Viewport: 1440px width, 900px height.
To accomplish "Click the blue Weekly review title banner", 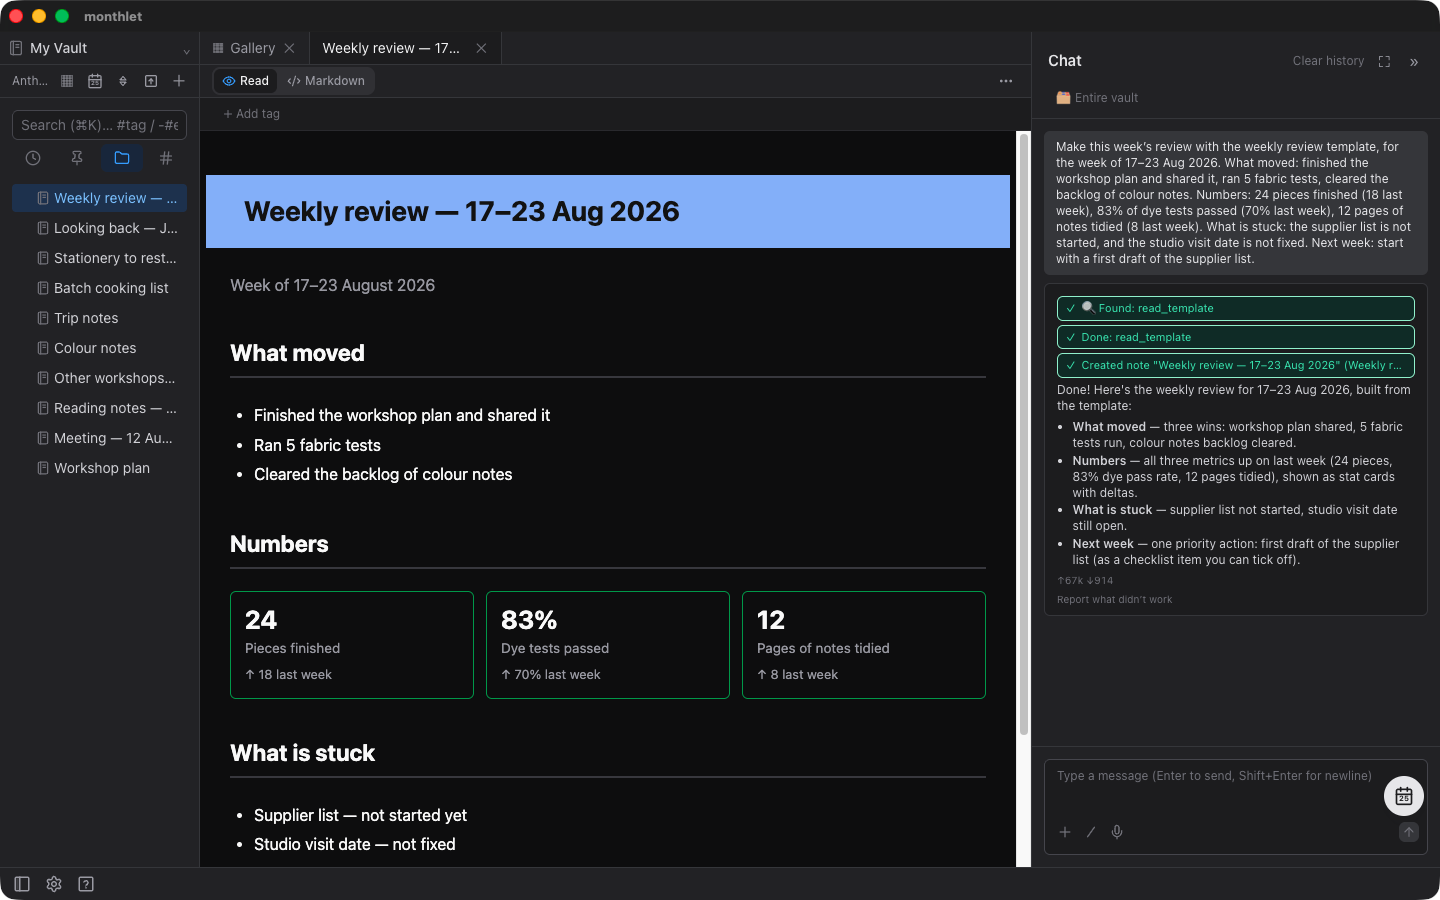I will click(608, 212).
